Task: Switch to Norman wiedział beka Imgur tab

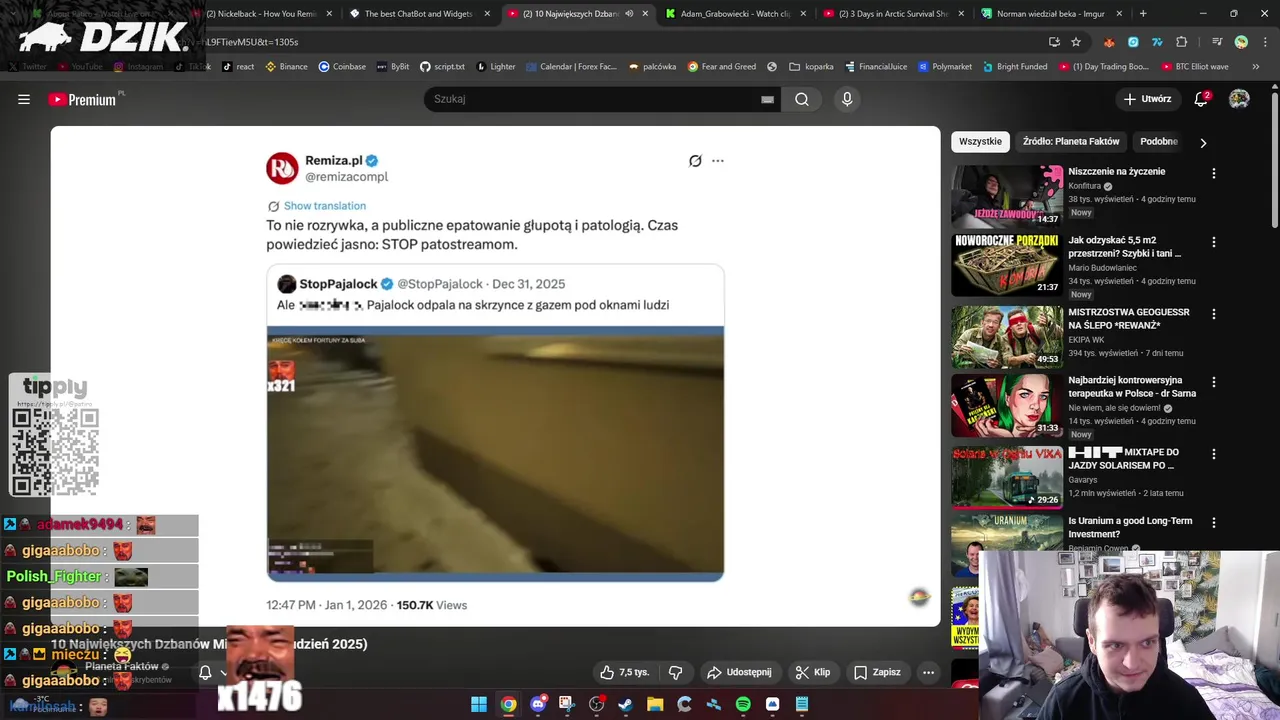Action: coord(1052,14)
